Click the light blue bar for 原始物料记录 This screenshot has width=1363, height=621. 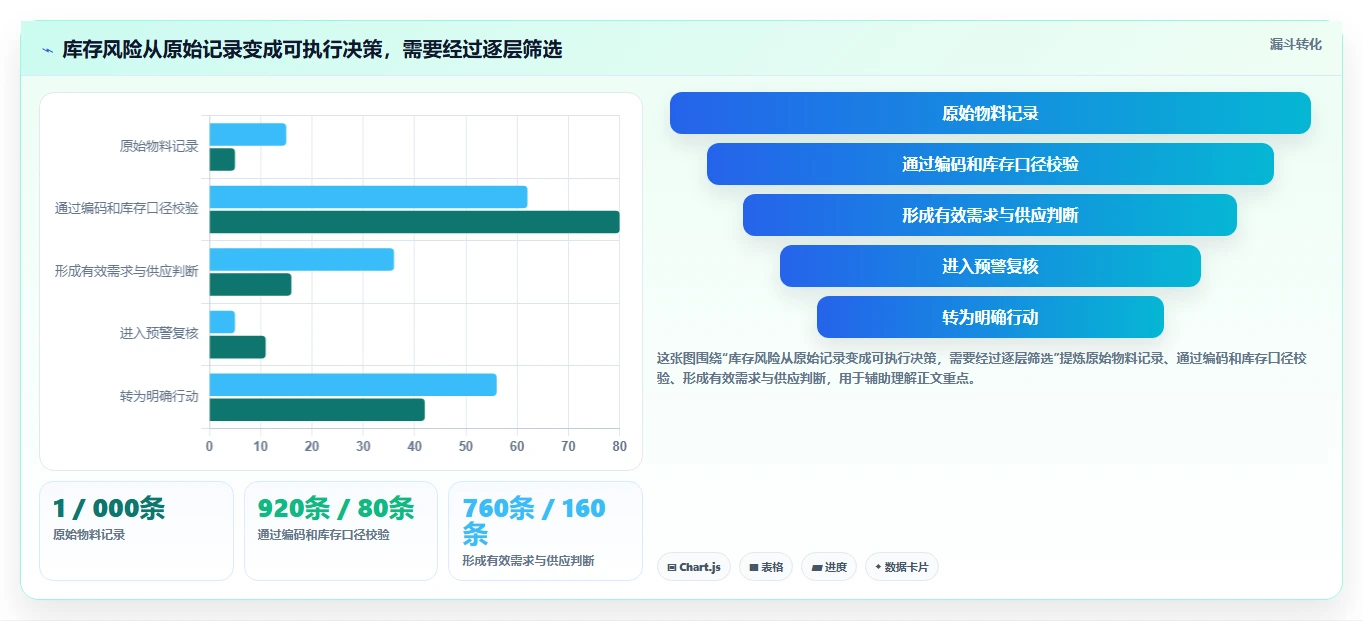(248, 134)
